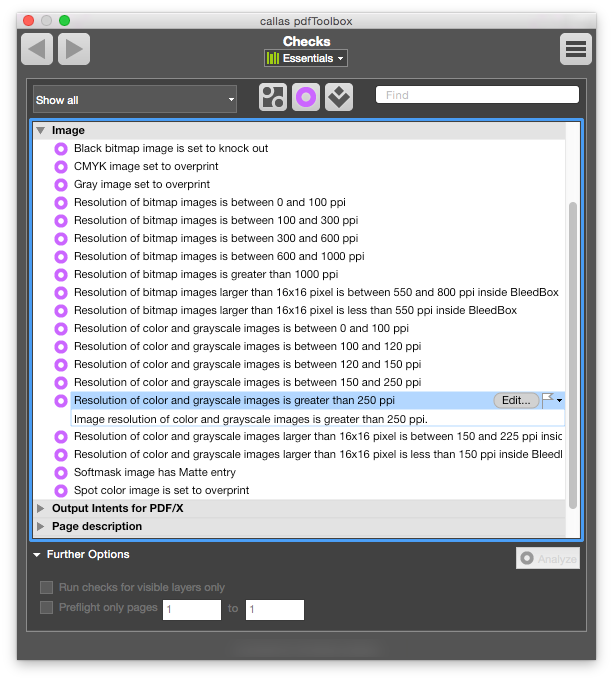Click check icon for bitmap 0 and 100 ppi
This screenshot has height=681, width=613.
click(61, 203)
